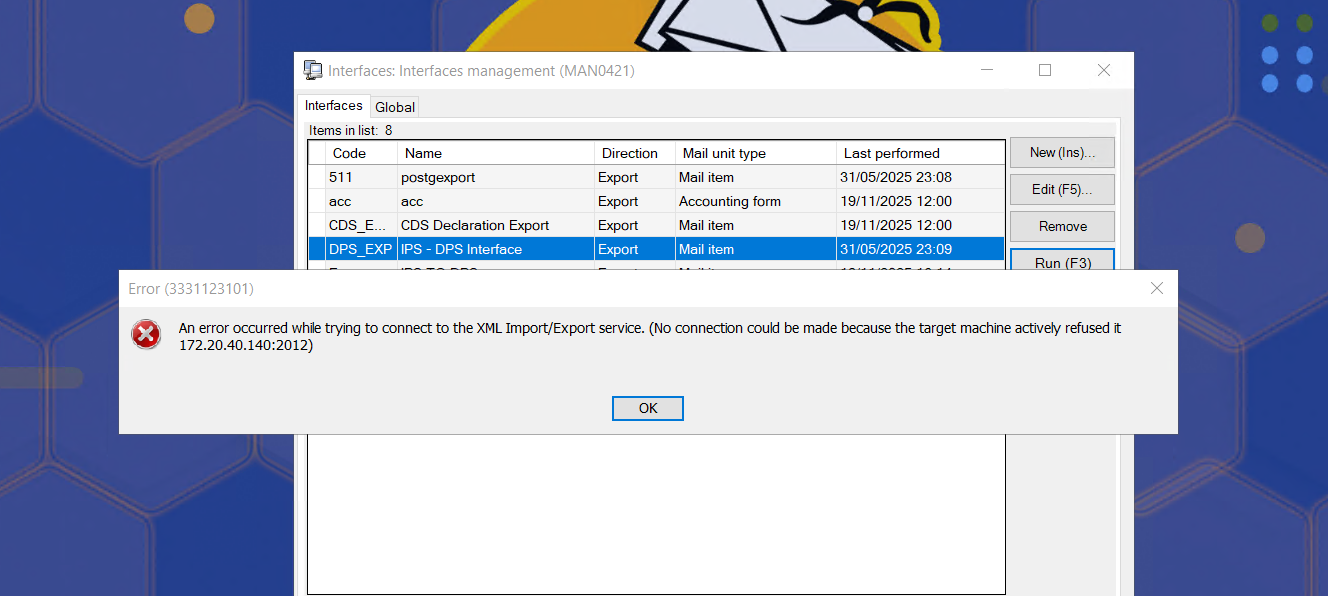Viewport: 1328px width, 596px height.
Task: Sort by the Last performed column header
Action: (x=920, y=153)
